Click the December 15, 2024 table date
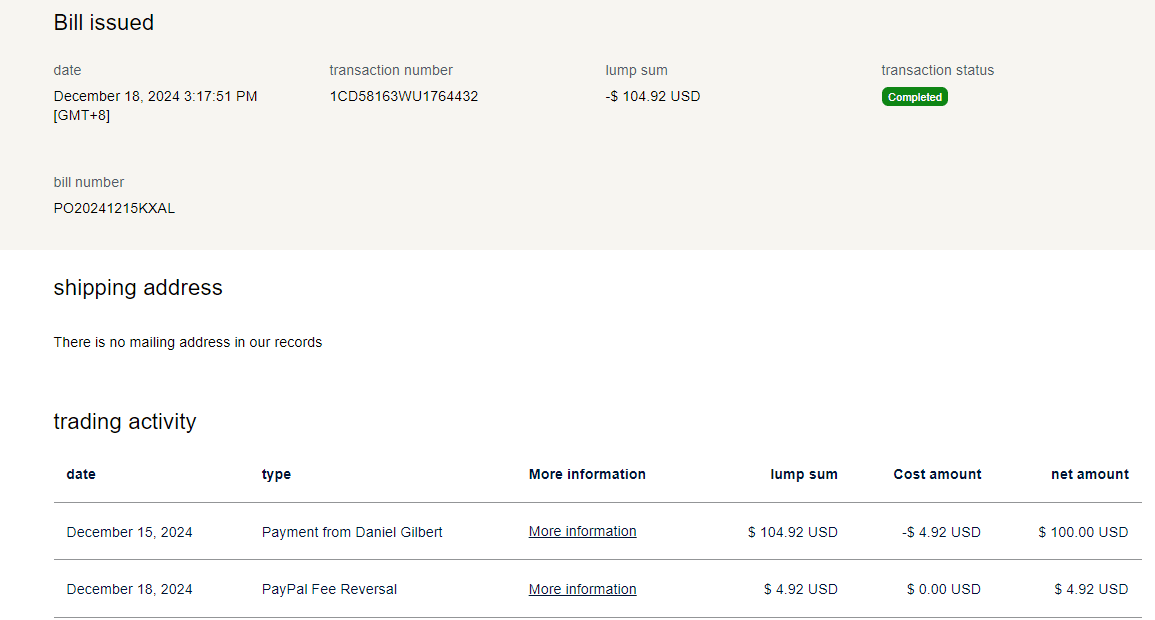 pos(129,532)
